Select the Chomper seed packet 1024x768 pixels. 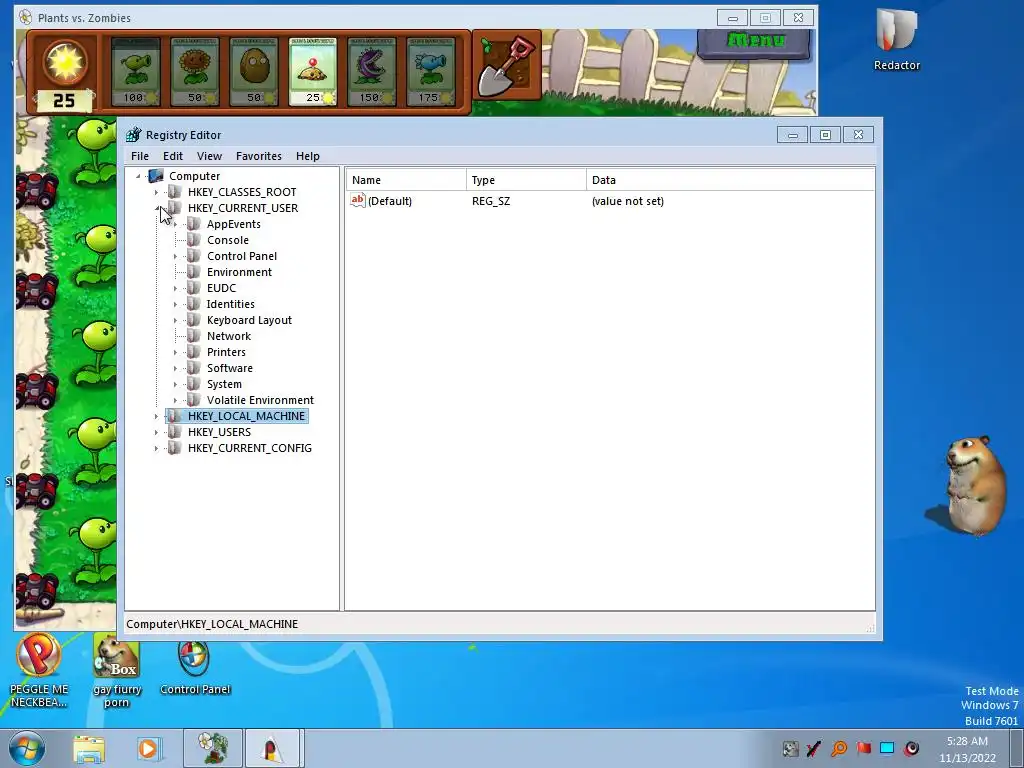click(371, 71)
